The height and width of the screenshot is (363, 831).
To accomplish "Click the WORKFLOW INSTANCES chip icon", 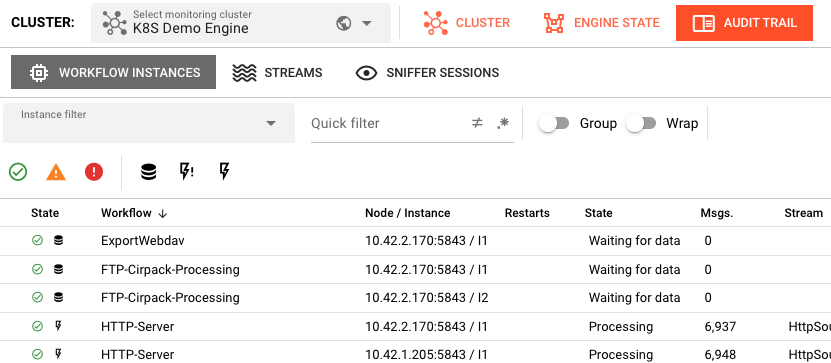I will click(39, 73).
